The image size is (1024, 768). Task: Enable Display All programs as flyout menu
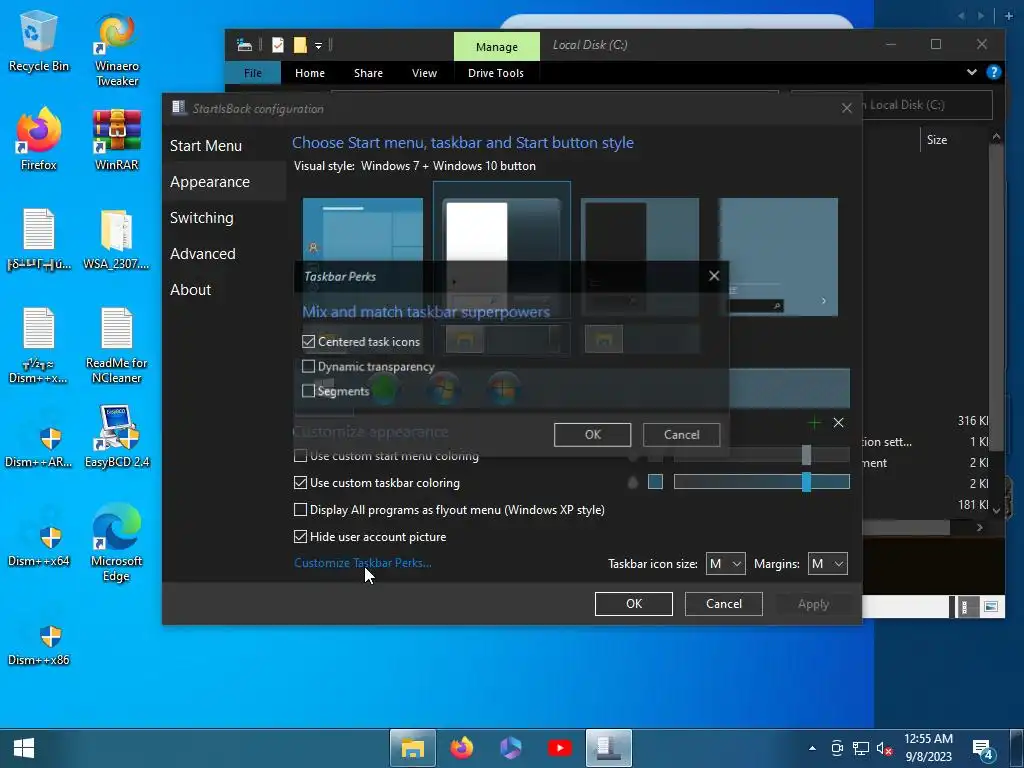[x=300, y=509]
